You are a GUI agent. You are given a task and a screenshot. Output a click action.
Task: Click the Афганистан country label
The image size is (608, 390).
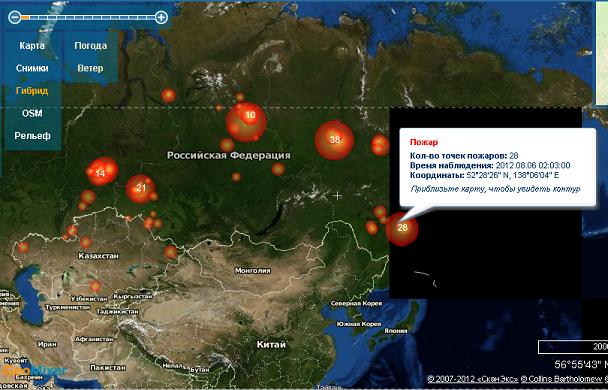(x=94, y=339)
